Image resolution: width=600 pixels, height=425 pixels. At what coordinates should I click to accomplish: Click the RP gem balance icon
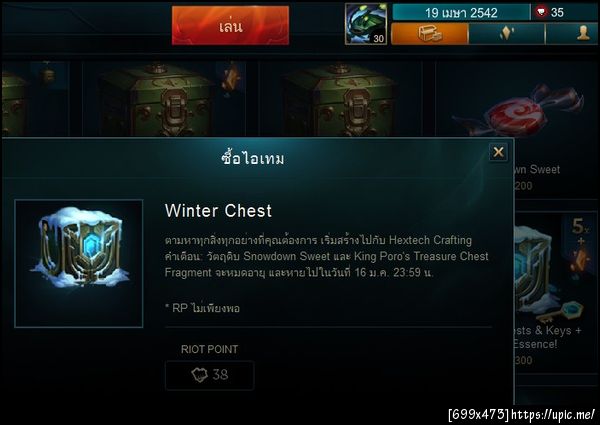tap(541, 12)
